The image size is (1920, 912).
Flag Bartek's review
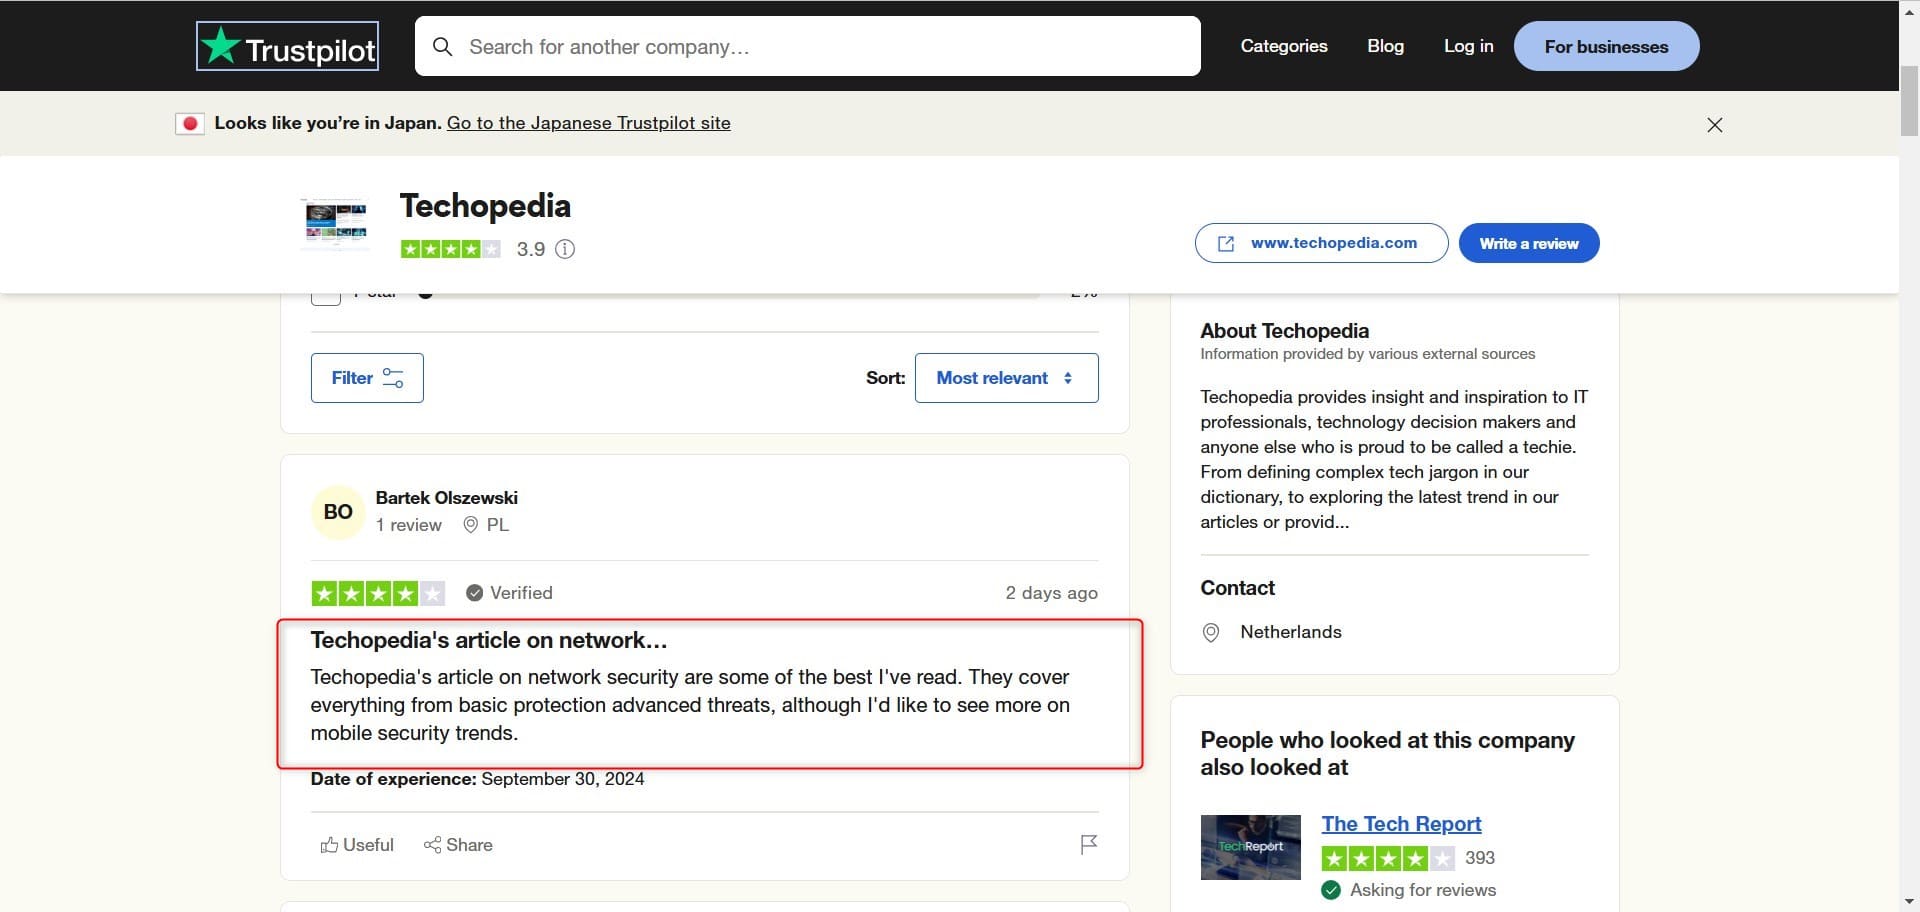pyautogui.click(x=1089, y=845)
